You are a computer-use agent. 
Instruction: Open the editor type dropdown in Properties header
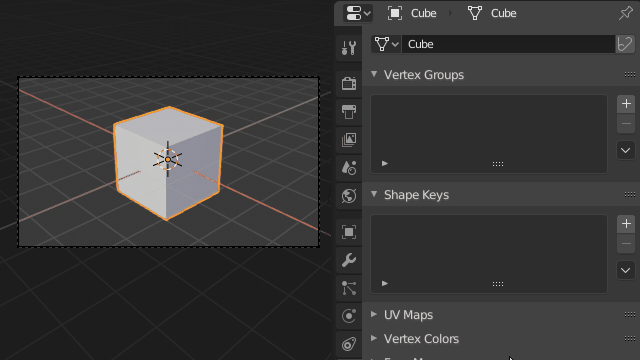[358, 13]
